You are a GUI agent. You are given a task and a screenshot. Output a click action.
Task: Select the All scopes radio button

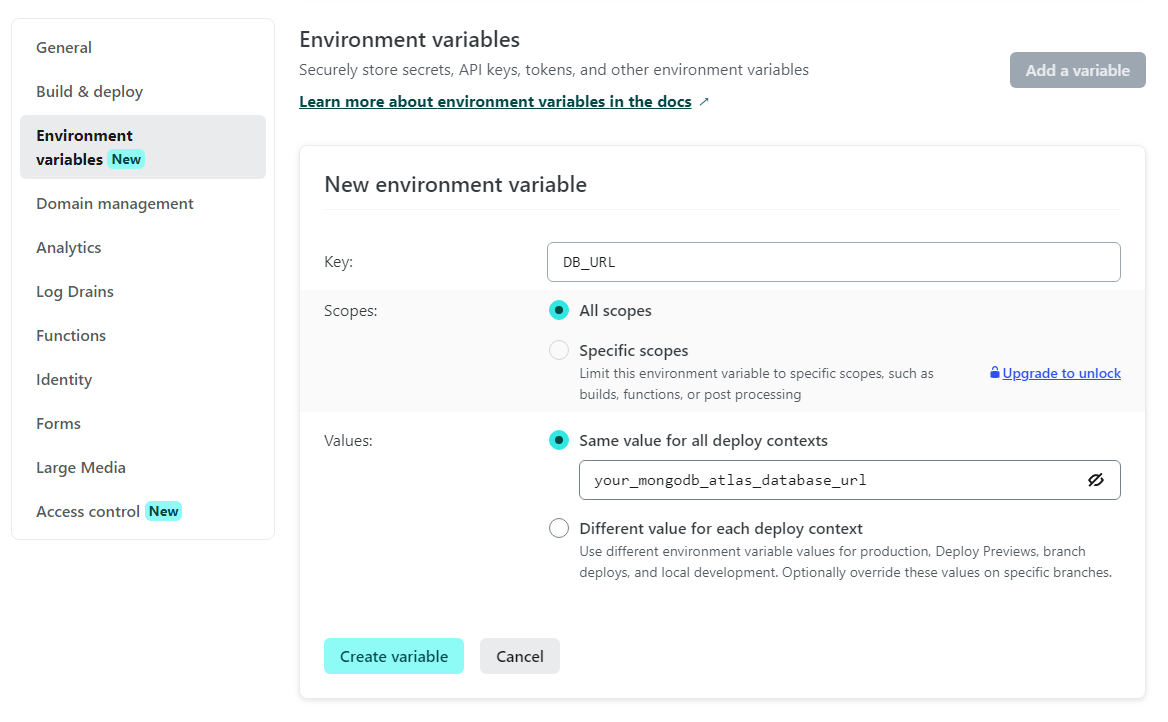(559, 310)
